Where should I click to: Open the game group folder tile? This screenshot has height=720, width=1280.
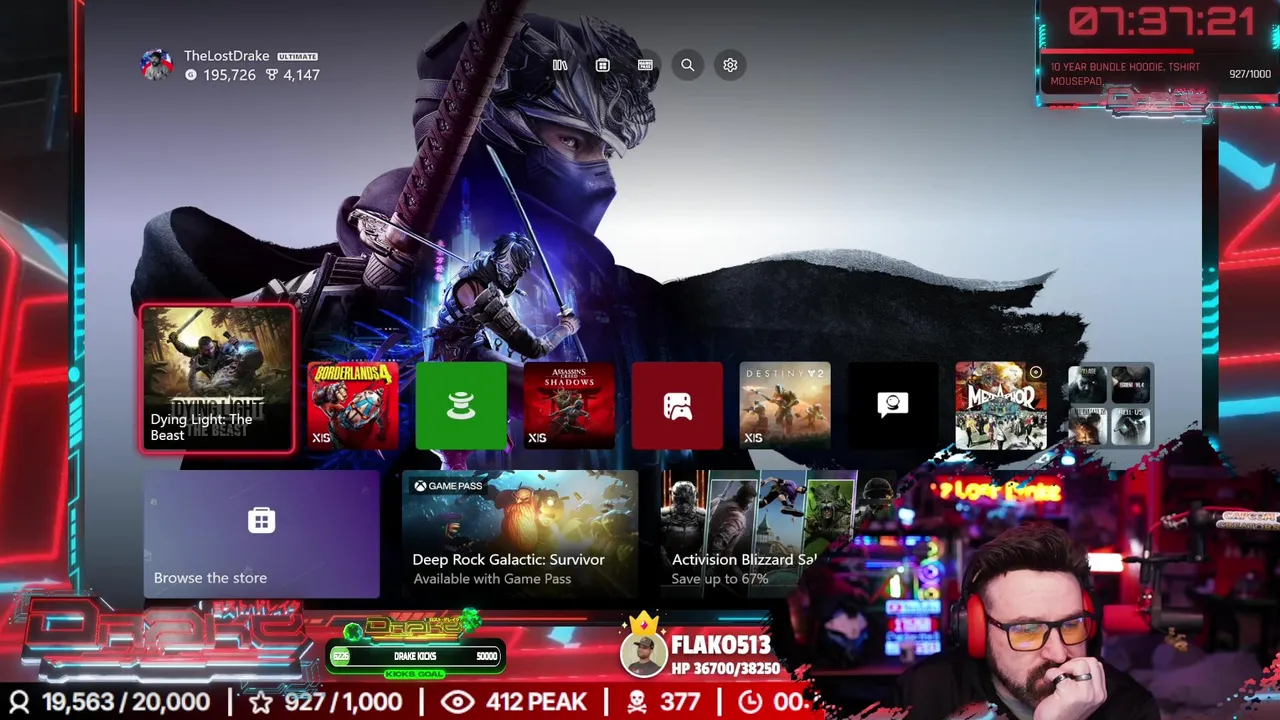(x=1109, y=406)
